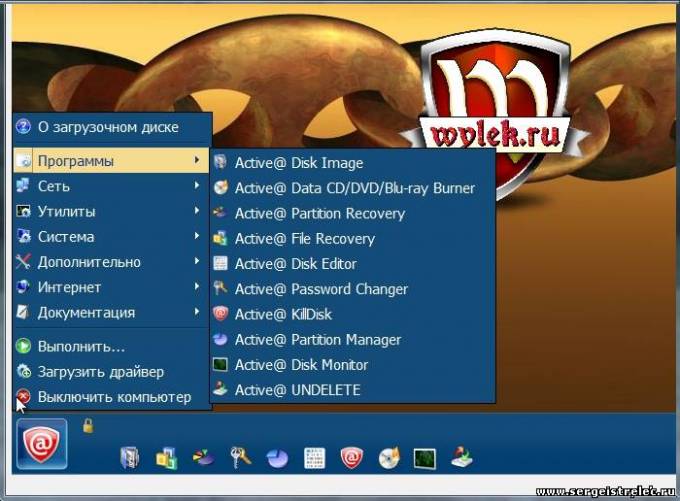Expand the Интернет submenu arrow

[x=197, y=286]
